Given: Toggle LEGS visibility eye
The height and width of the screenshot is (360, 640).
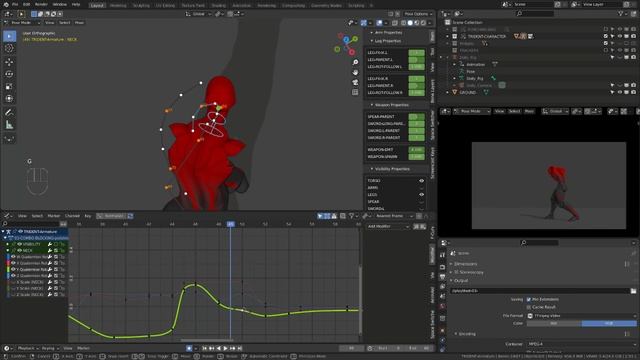Looking at the screenshot, I should 421,195.
